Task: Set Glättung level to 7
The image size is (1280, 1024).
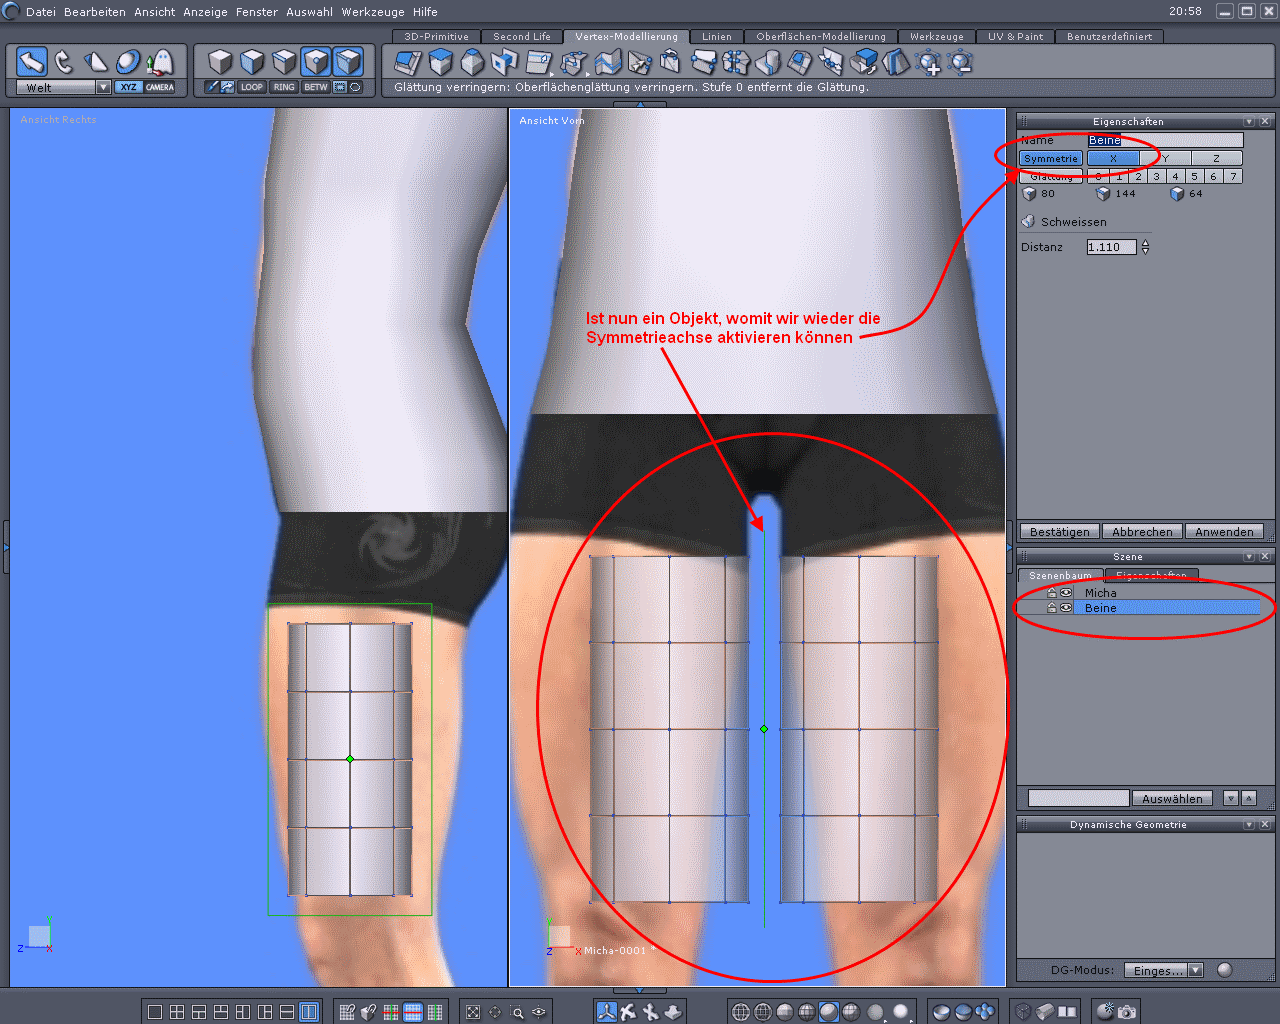Action: [x=1233, y=176]
